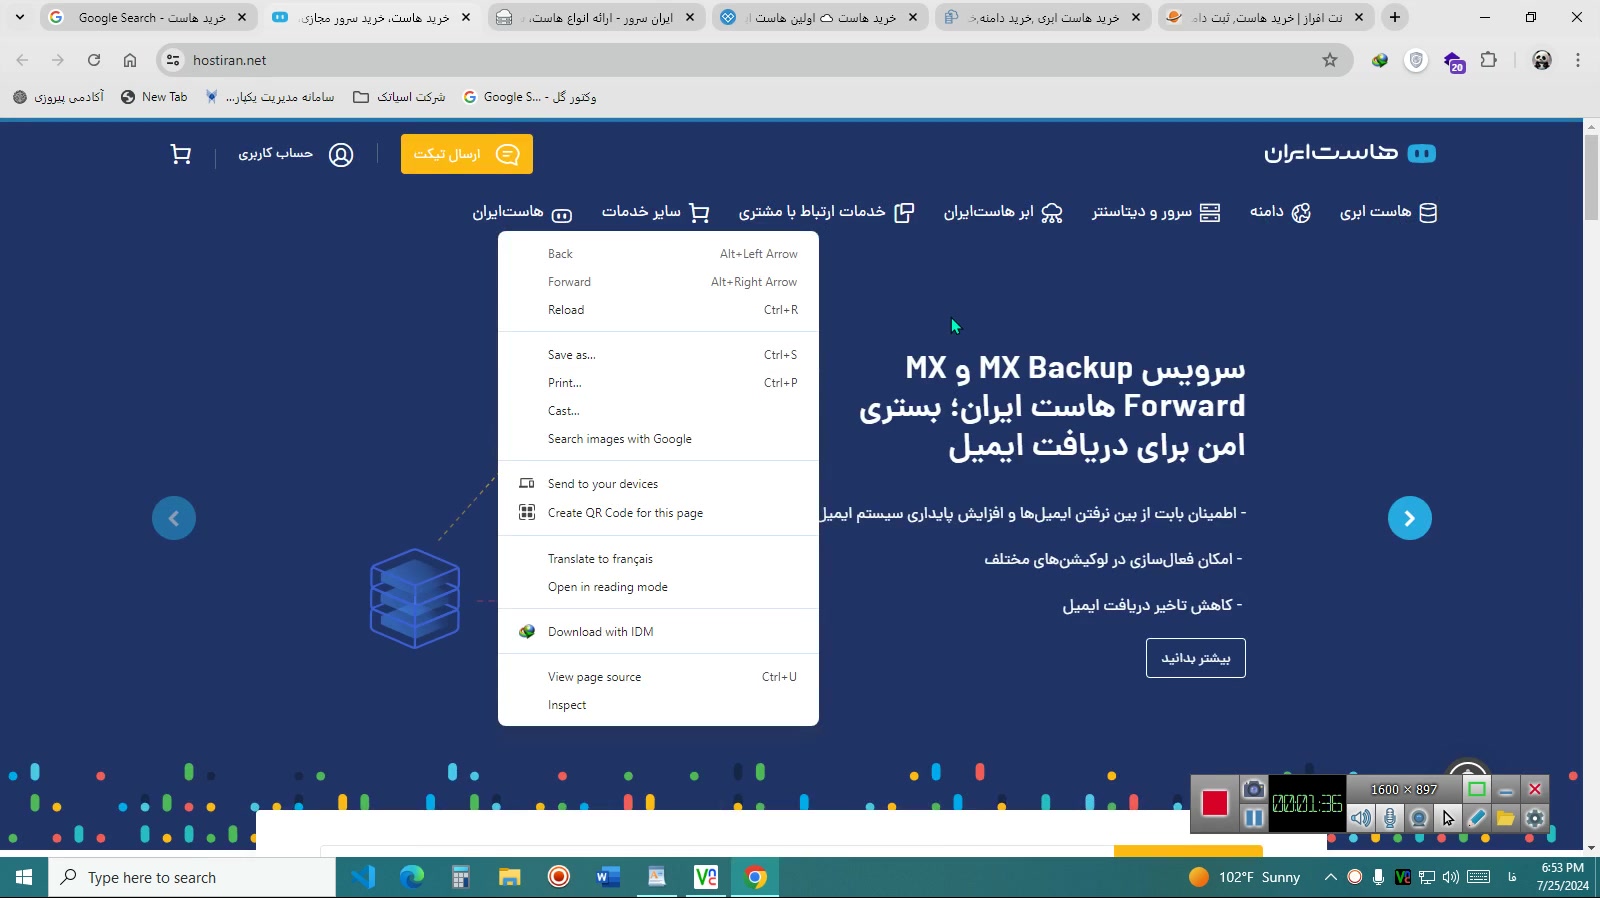Expand the هاست ابری navigation menu
This screenshot has width=1600, height=898.
point(1389,212)
